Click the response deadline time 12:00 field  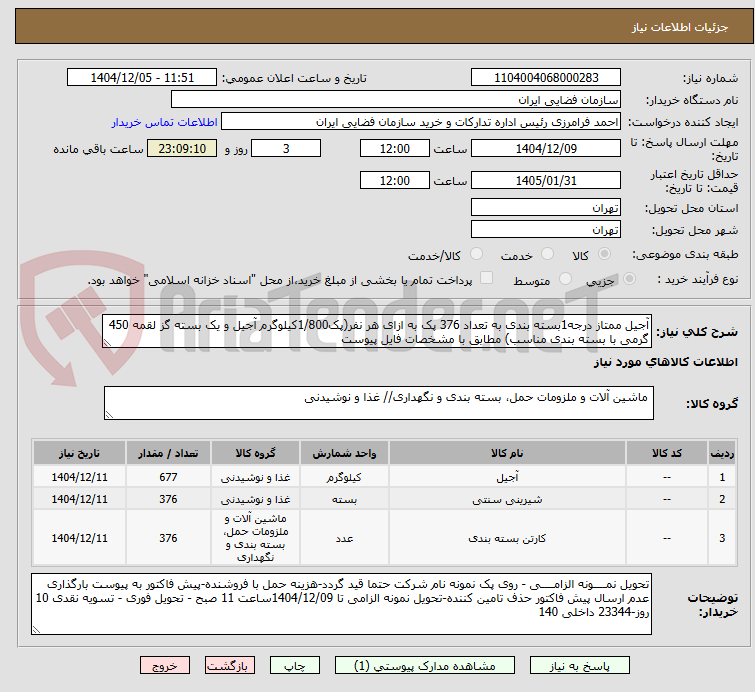coord(394,148)
